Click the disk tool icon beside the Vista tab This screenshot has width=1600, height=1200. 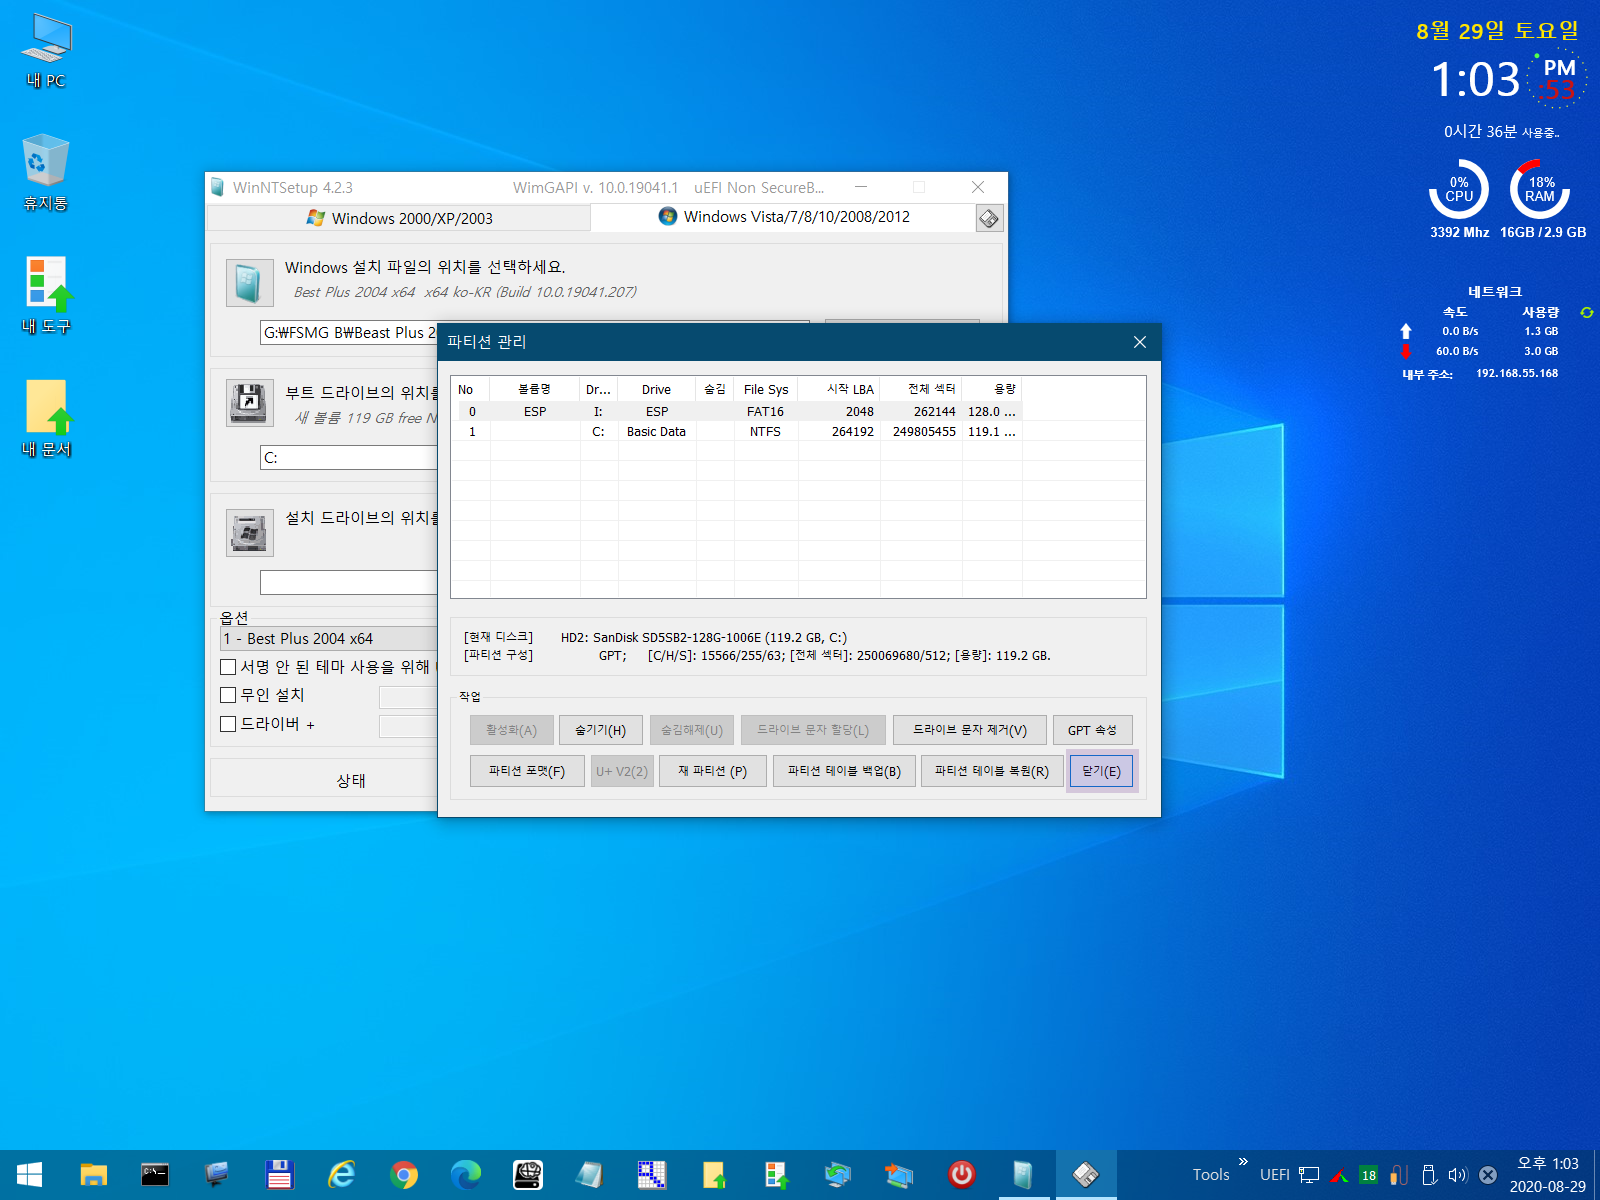989,218
